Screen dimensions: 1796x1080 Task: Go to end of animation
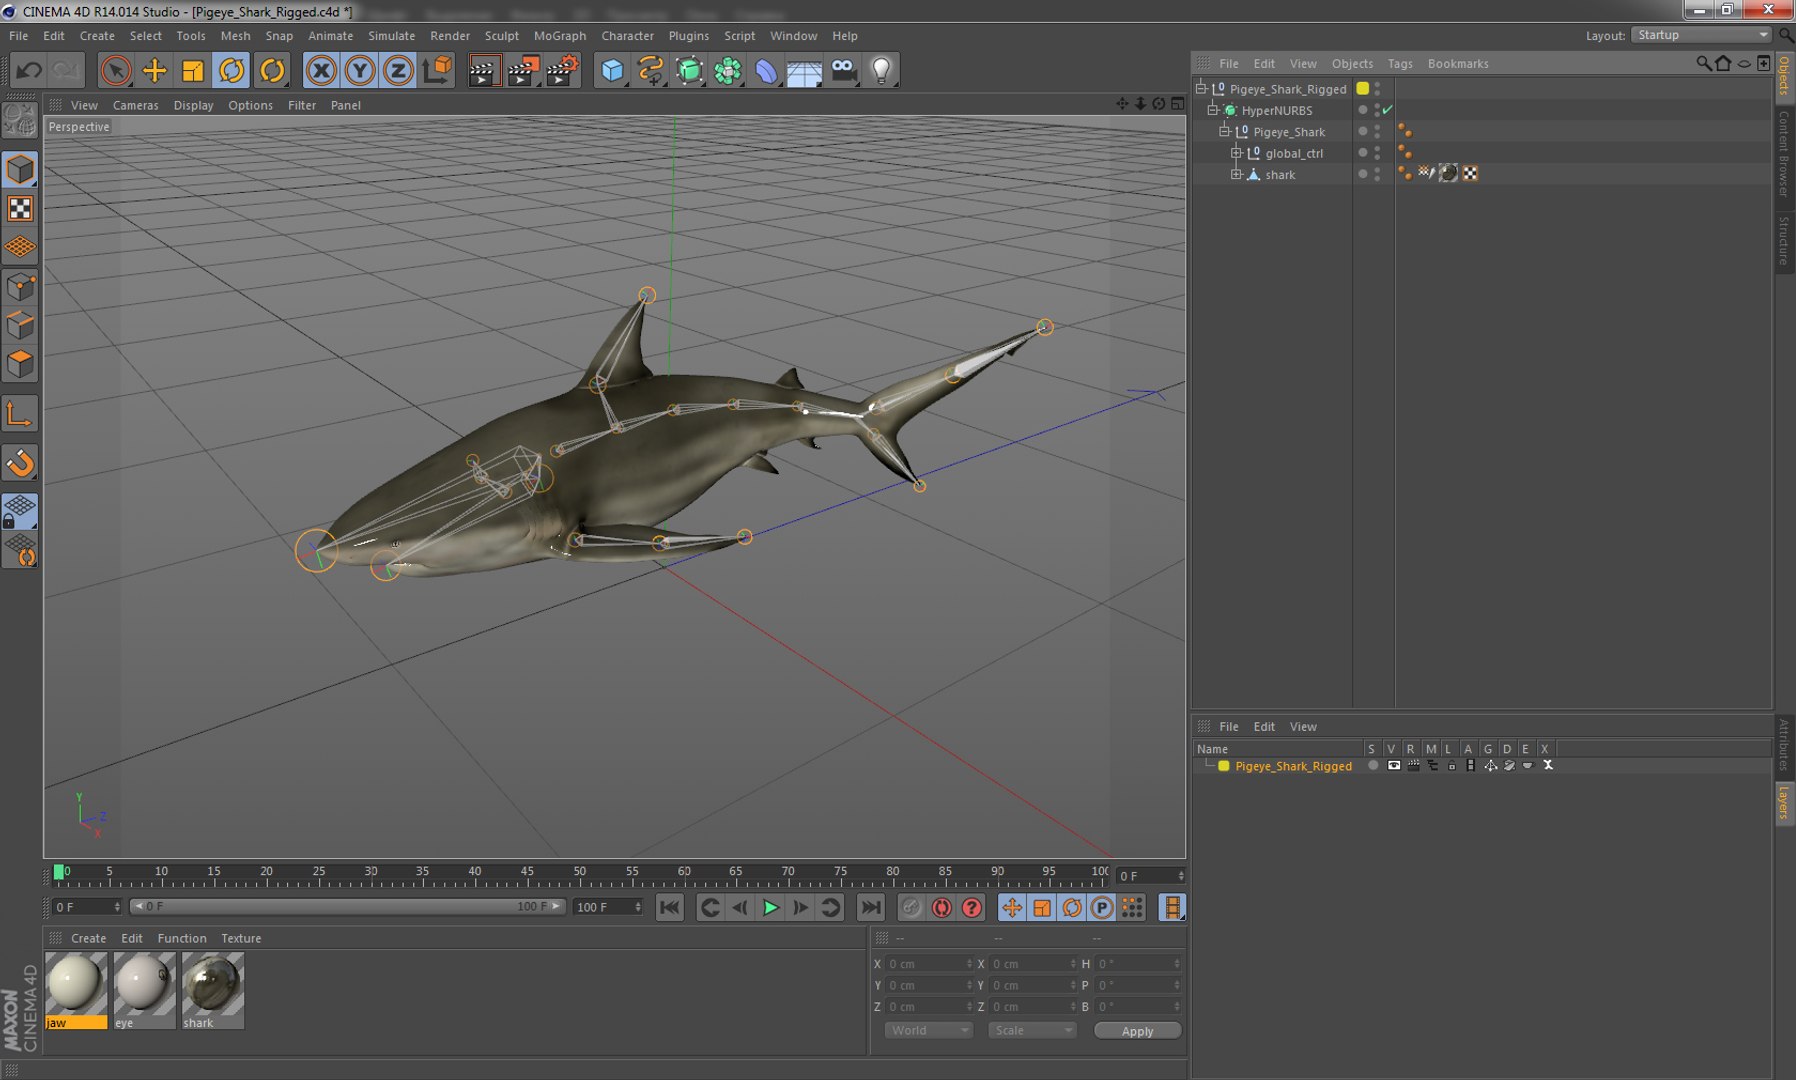click(871, 907)
